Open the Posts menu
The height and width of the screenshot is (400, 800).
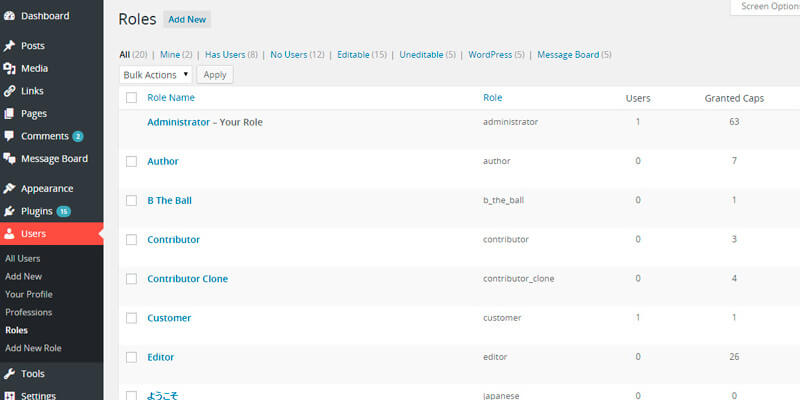click(33, 46)
